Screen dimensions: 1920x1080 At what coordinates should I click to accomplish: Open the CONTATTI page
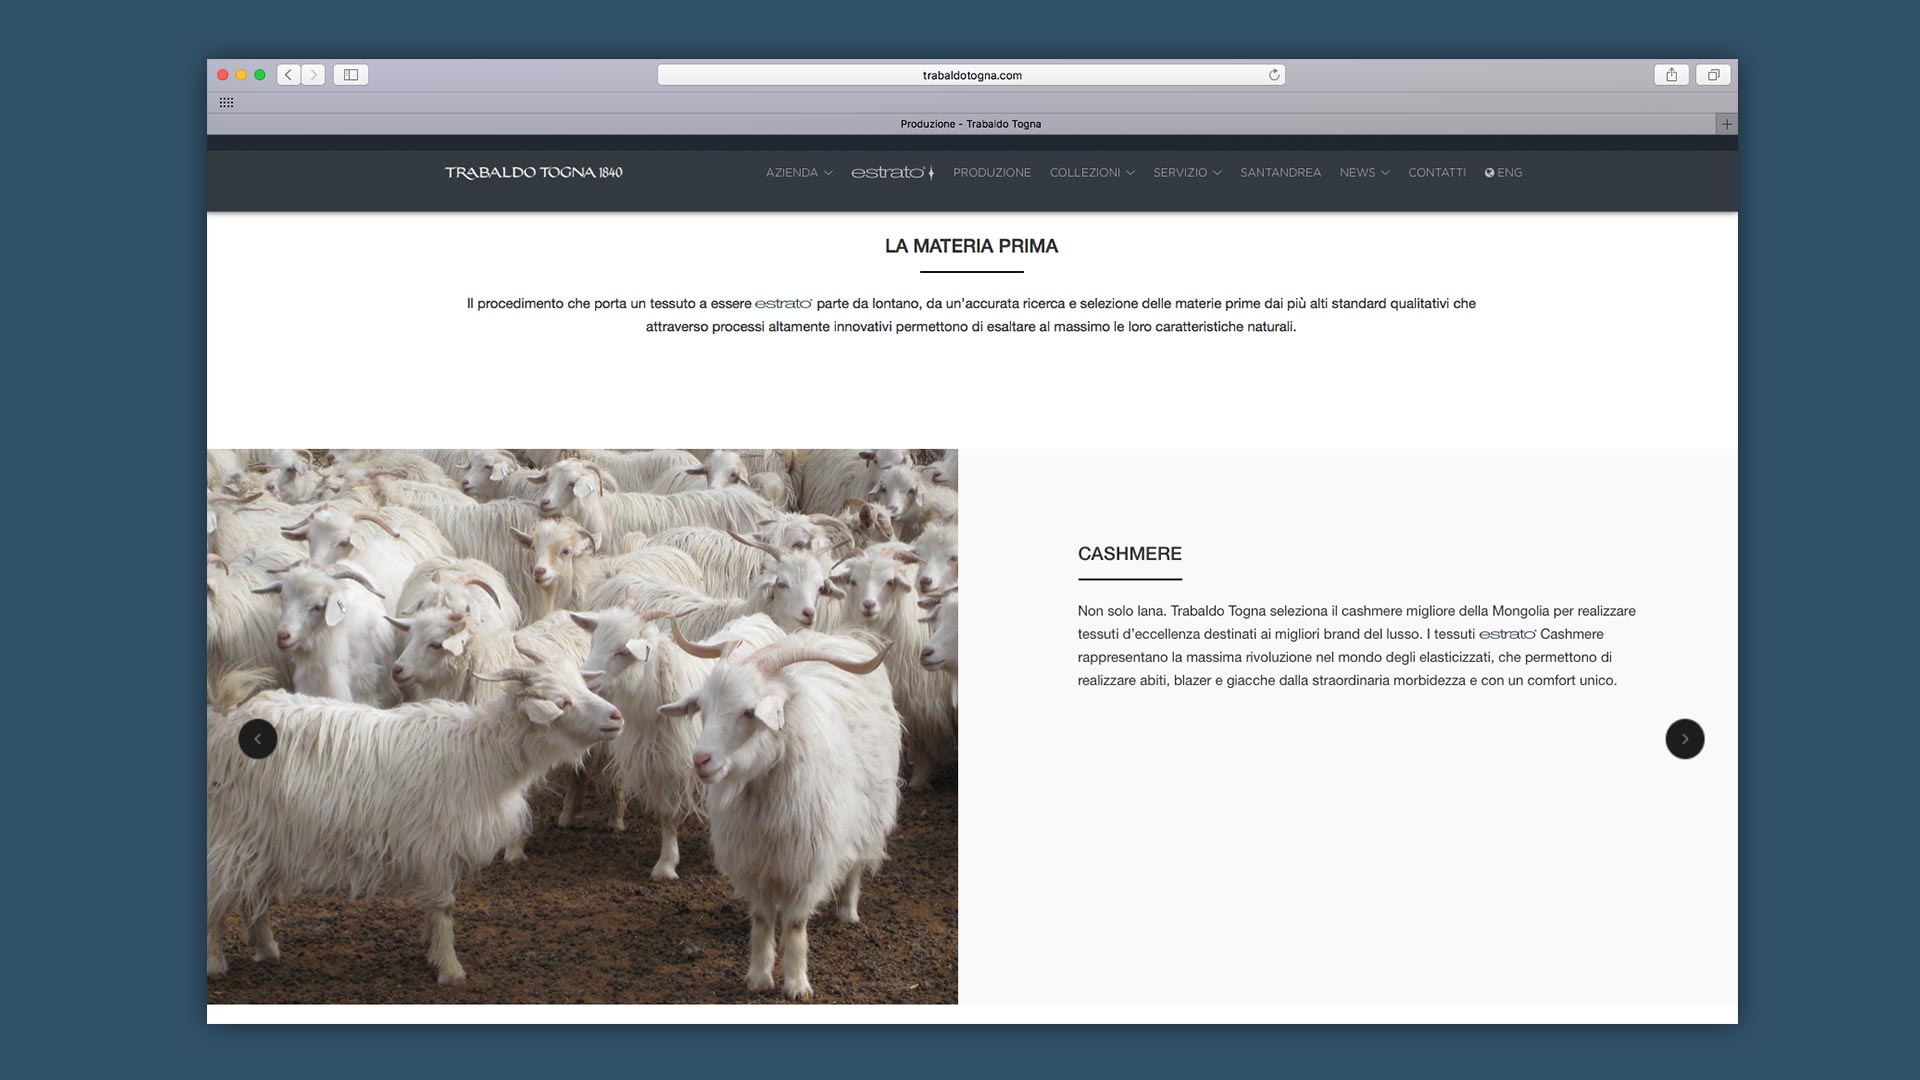[x=1437, y=173]
